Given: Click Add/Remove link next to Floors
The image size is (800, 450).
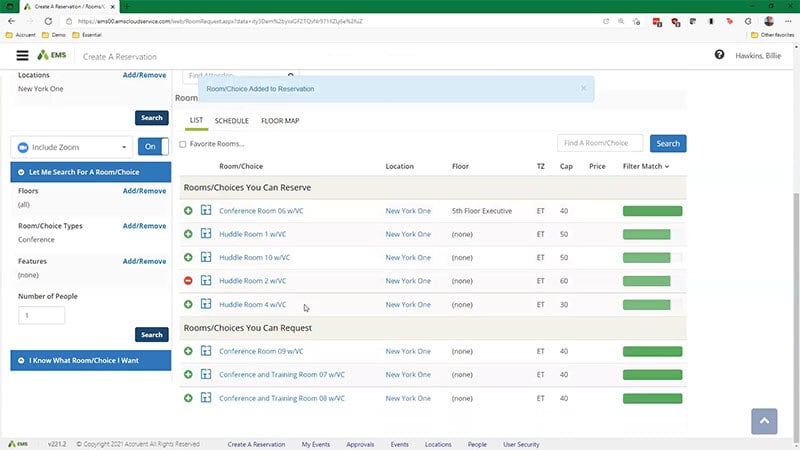Looking at the screenshot, I should 144,190.
